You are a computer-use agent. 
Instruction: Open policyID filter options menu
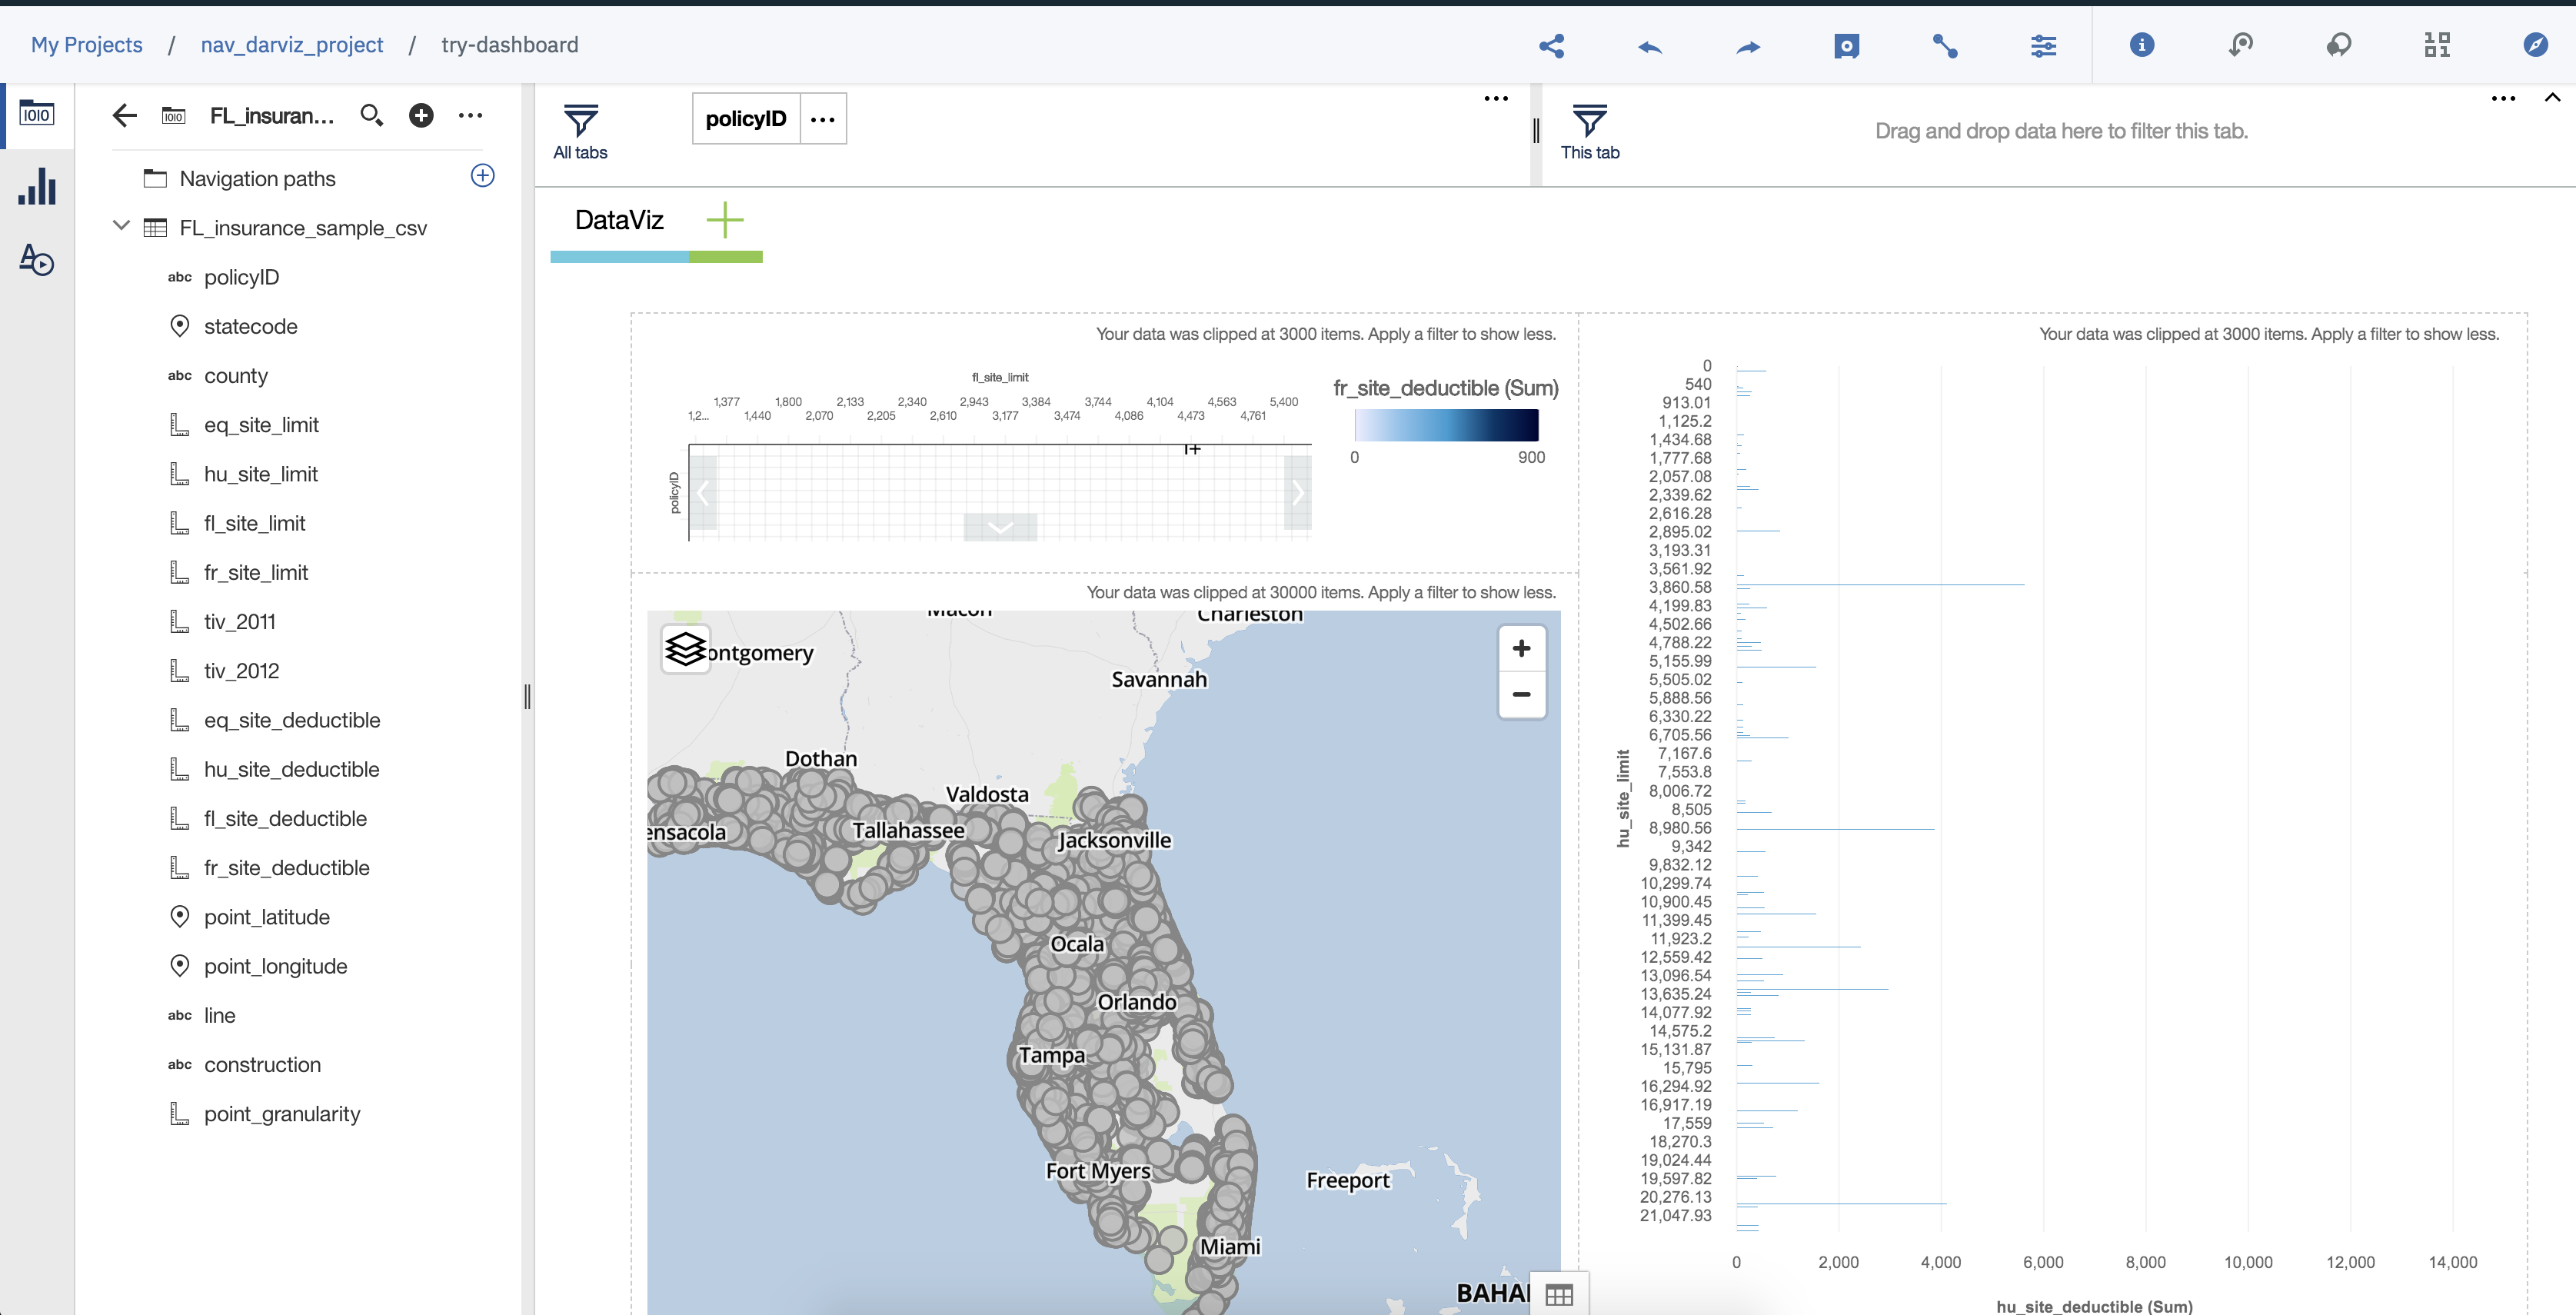click(x=823, y=119)
